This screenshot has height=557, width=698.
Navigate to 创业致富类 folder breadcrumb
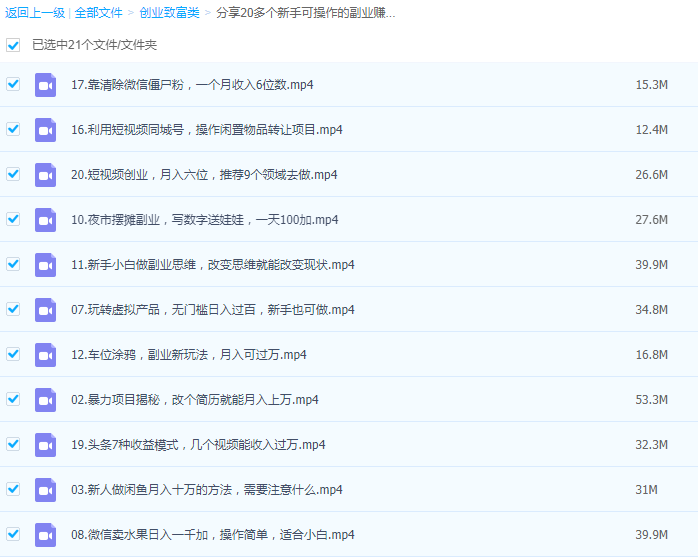pyautogui.click(x=169, y=13)
